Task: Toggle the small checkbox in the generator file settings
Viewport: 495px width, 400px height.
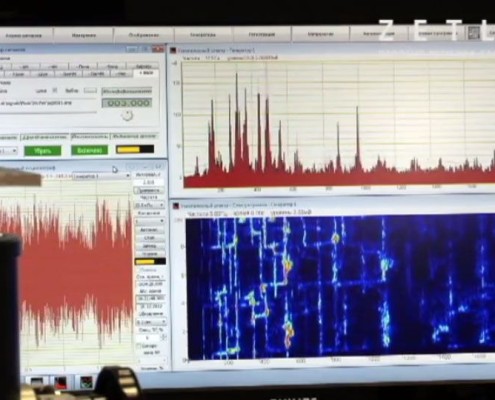Action: click(x=55, y=90)
